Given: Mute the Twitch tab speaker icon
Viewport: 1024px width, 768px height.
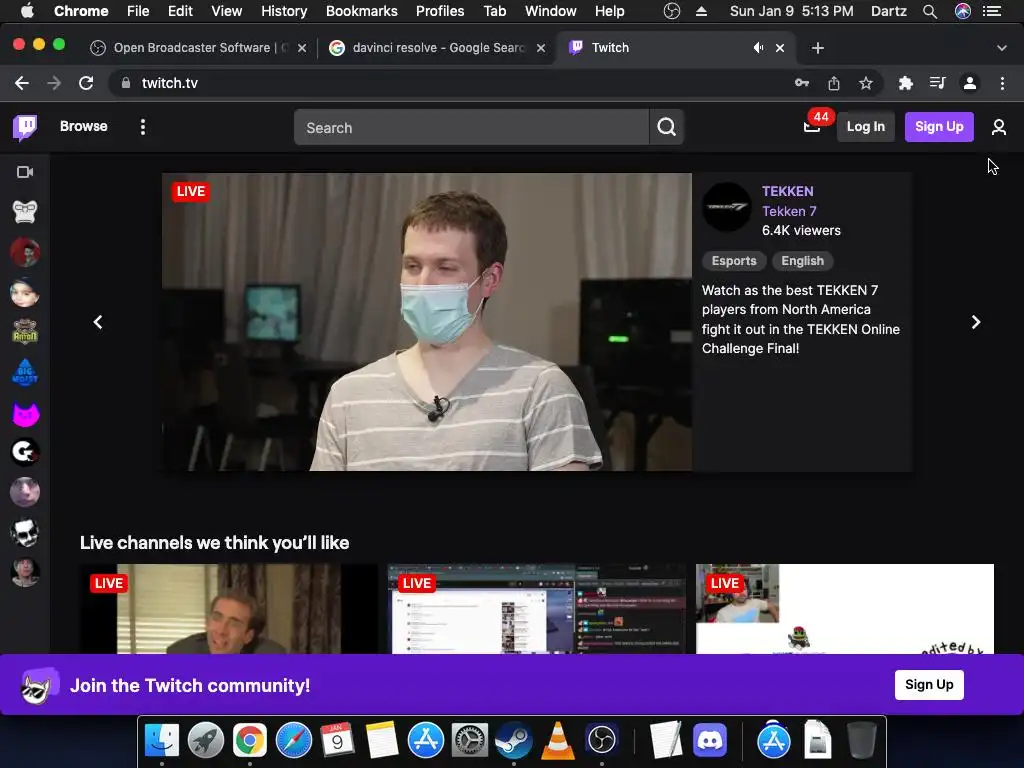Looking at the screenshot, I should point(758,48).
